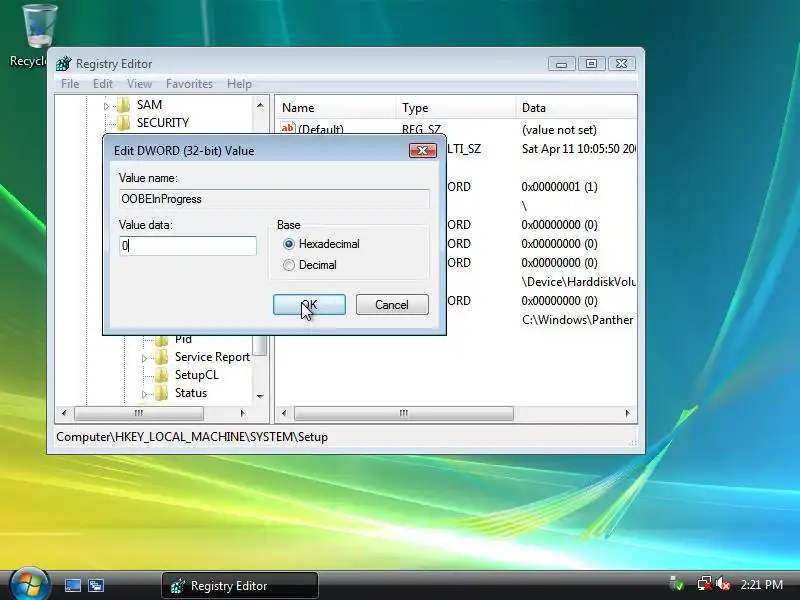Open the Help menu

pos(239,84)
